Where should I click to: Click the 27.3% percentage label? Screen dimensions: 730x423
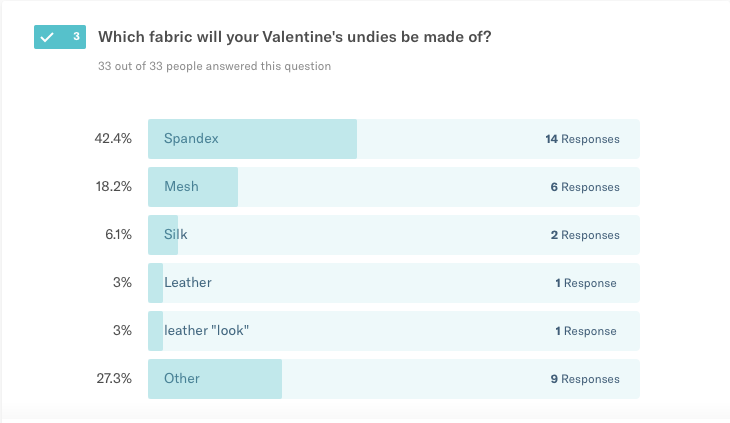click(x=114, y=378)
